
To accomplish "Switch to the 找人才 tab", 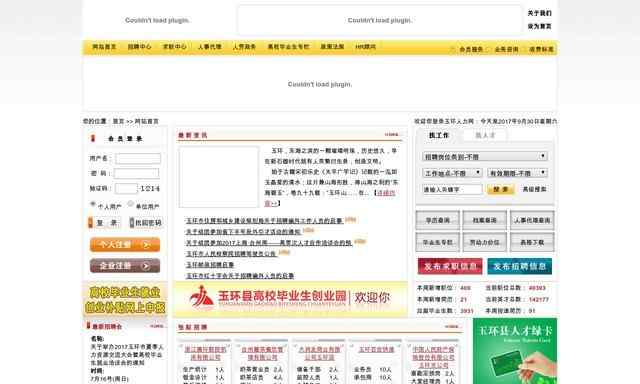I will click(x=485, y=135).
